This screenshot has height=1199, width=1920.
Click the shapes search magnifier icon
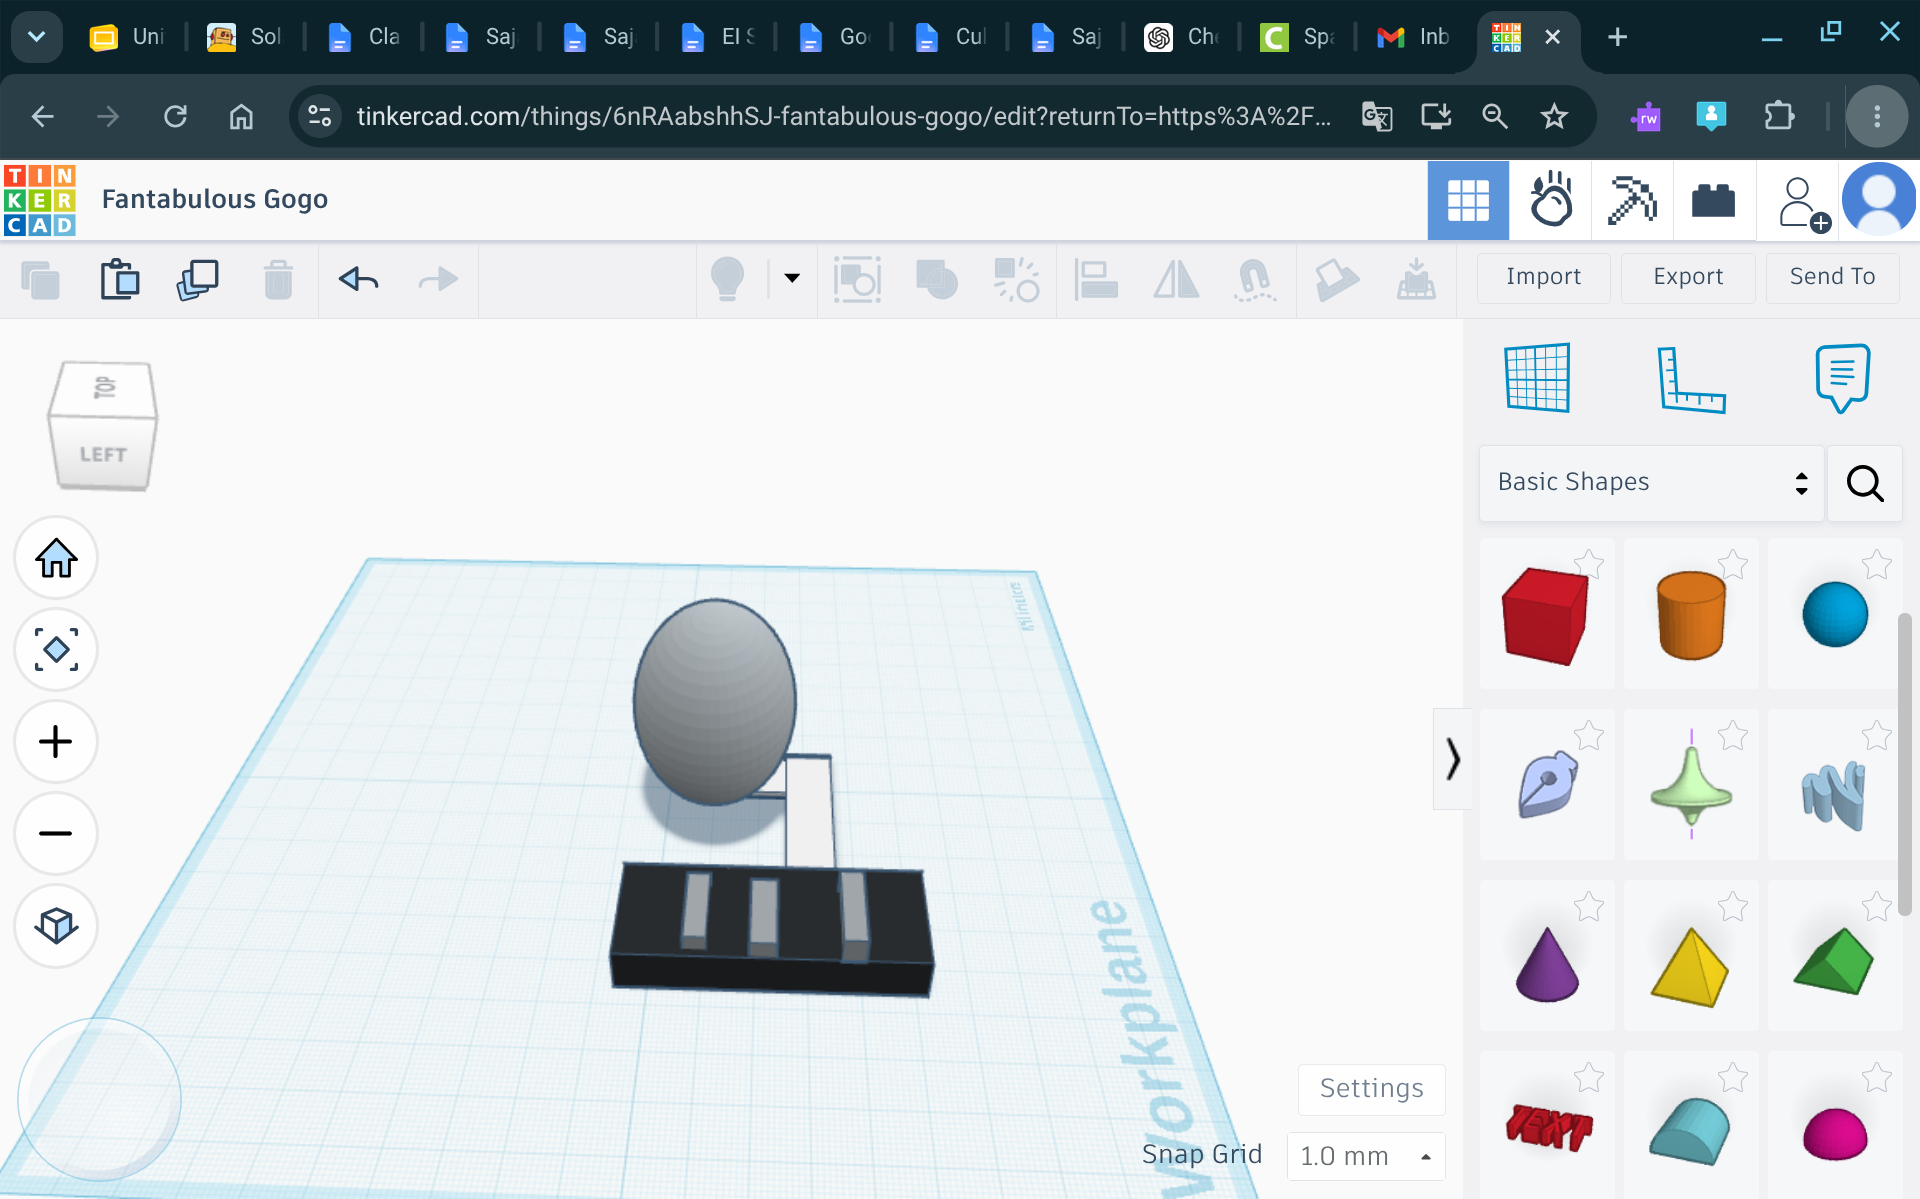(x=1865, y=483)
